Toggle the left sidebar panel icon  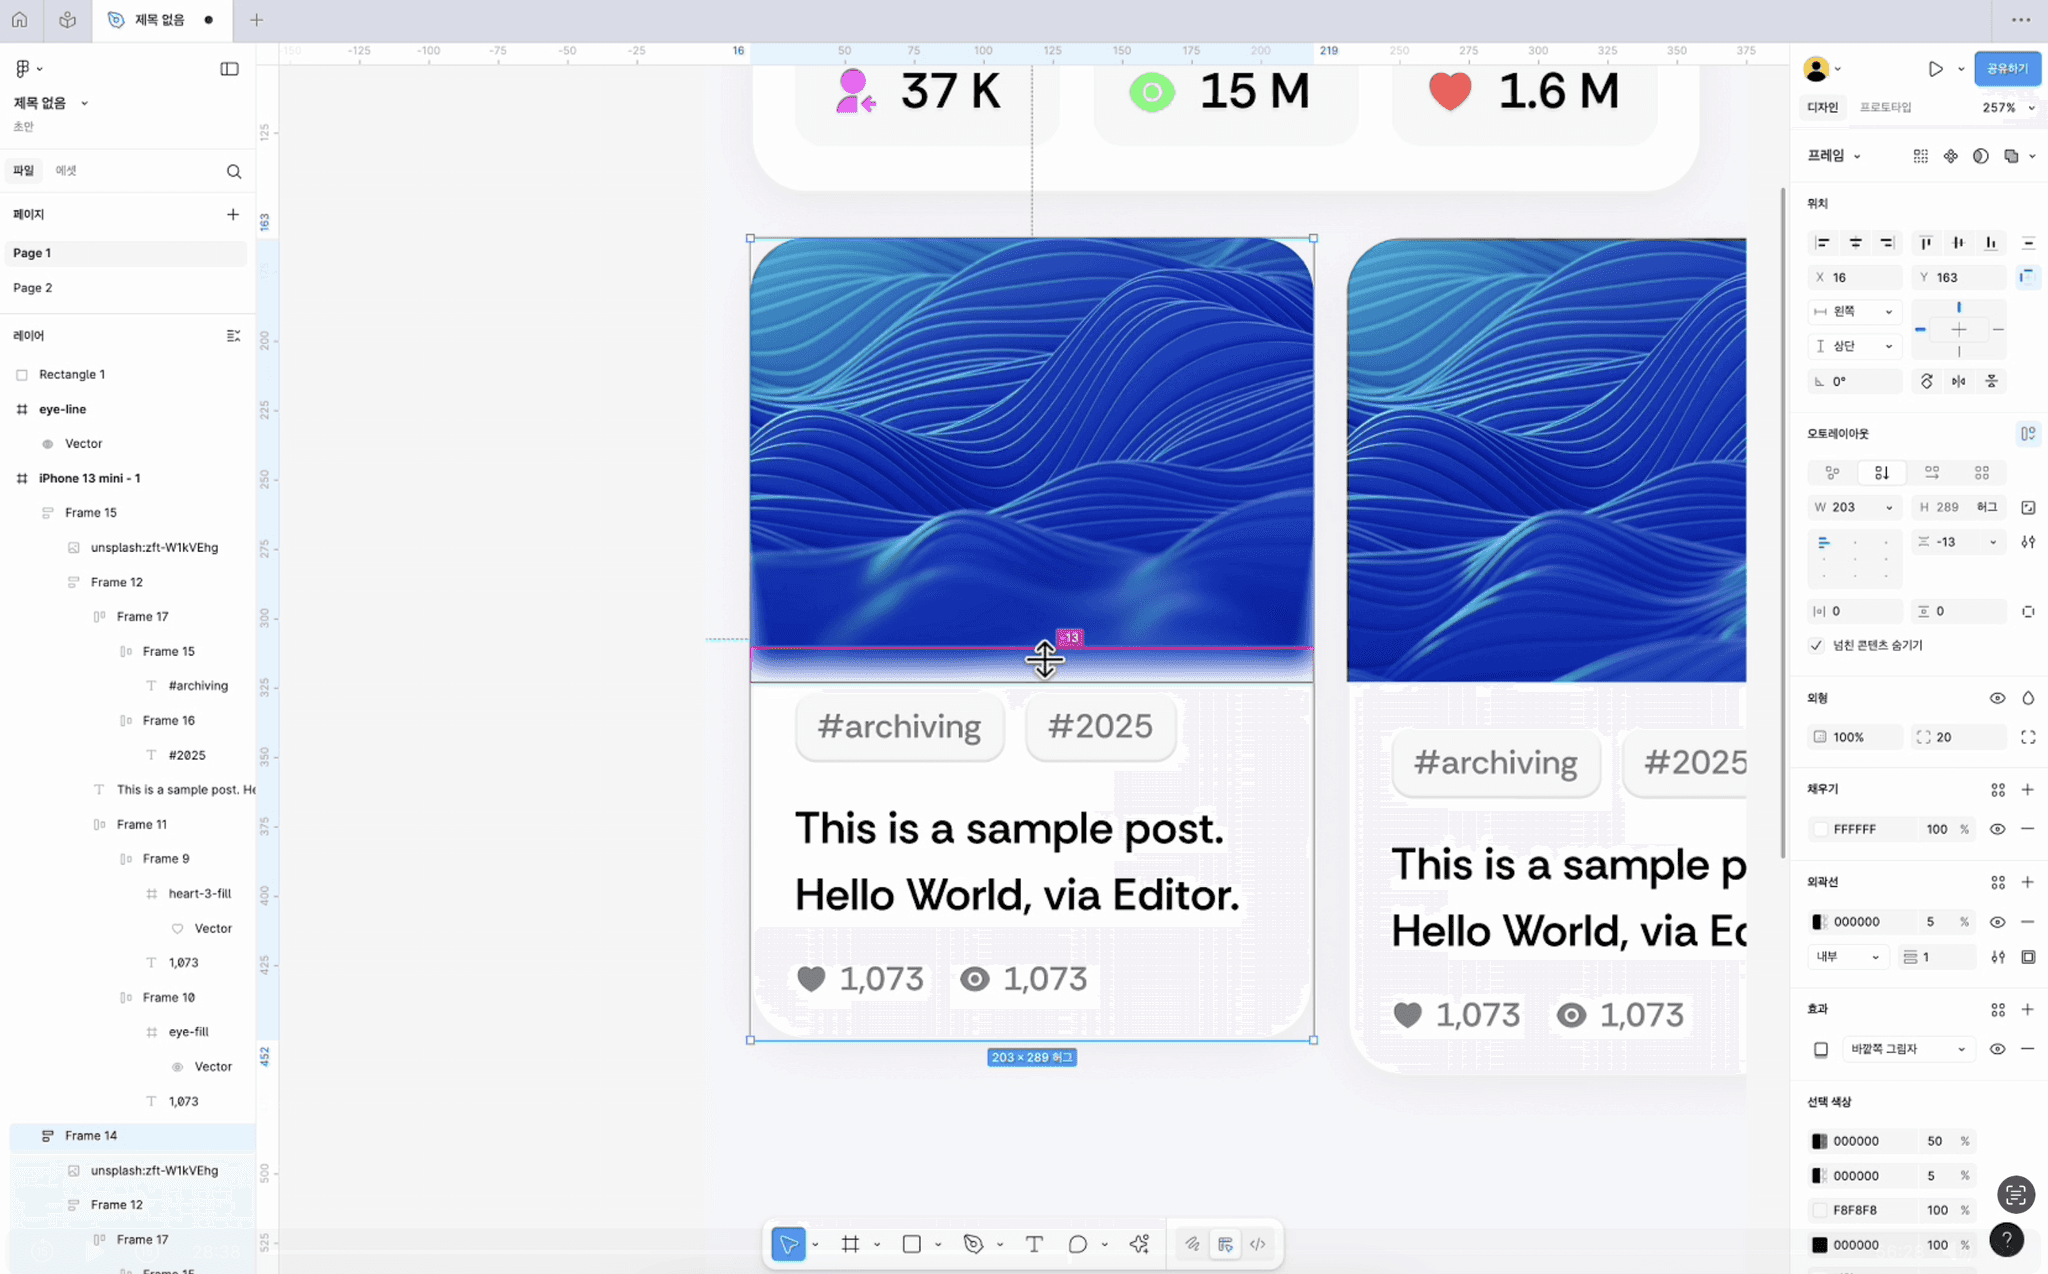(x=229, y=69)
